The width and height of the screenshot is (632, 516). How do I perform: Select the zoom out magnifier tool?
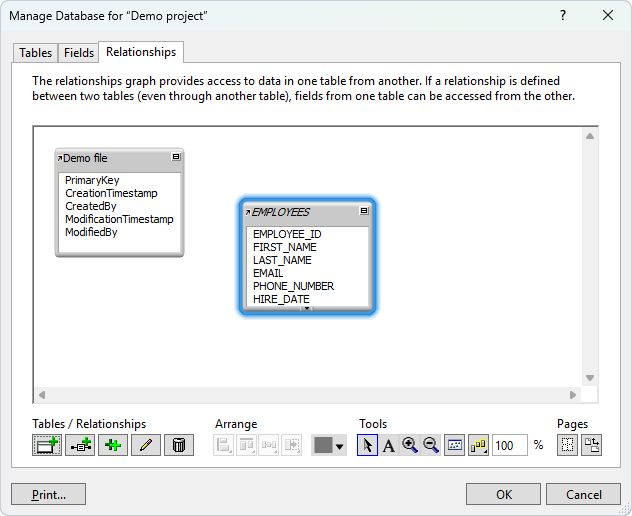(x=431, y=445)
